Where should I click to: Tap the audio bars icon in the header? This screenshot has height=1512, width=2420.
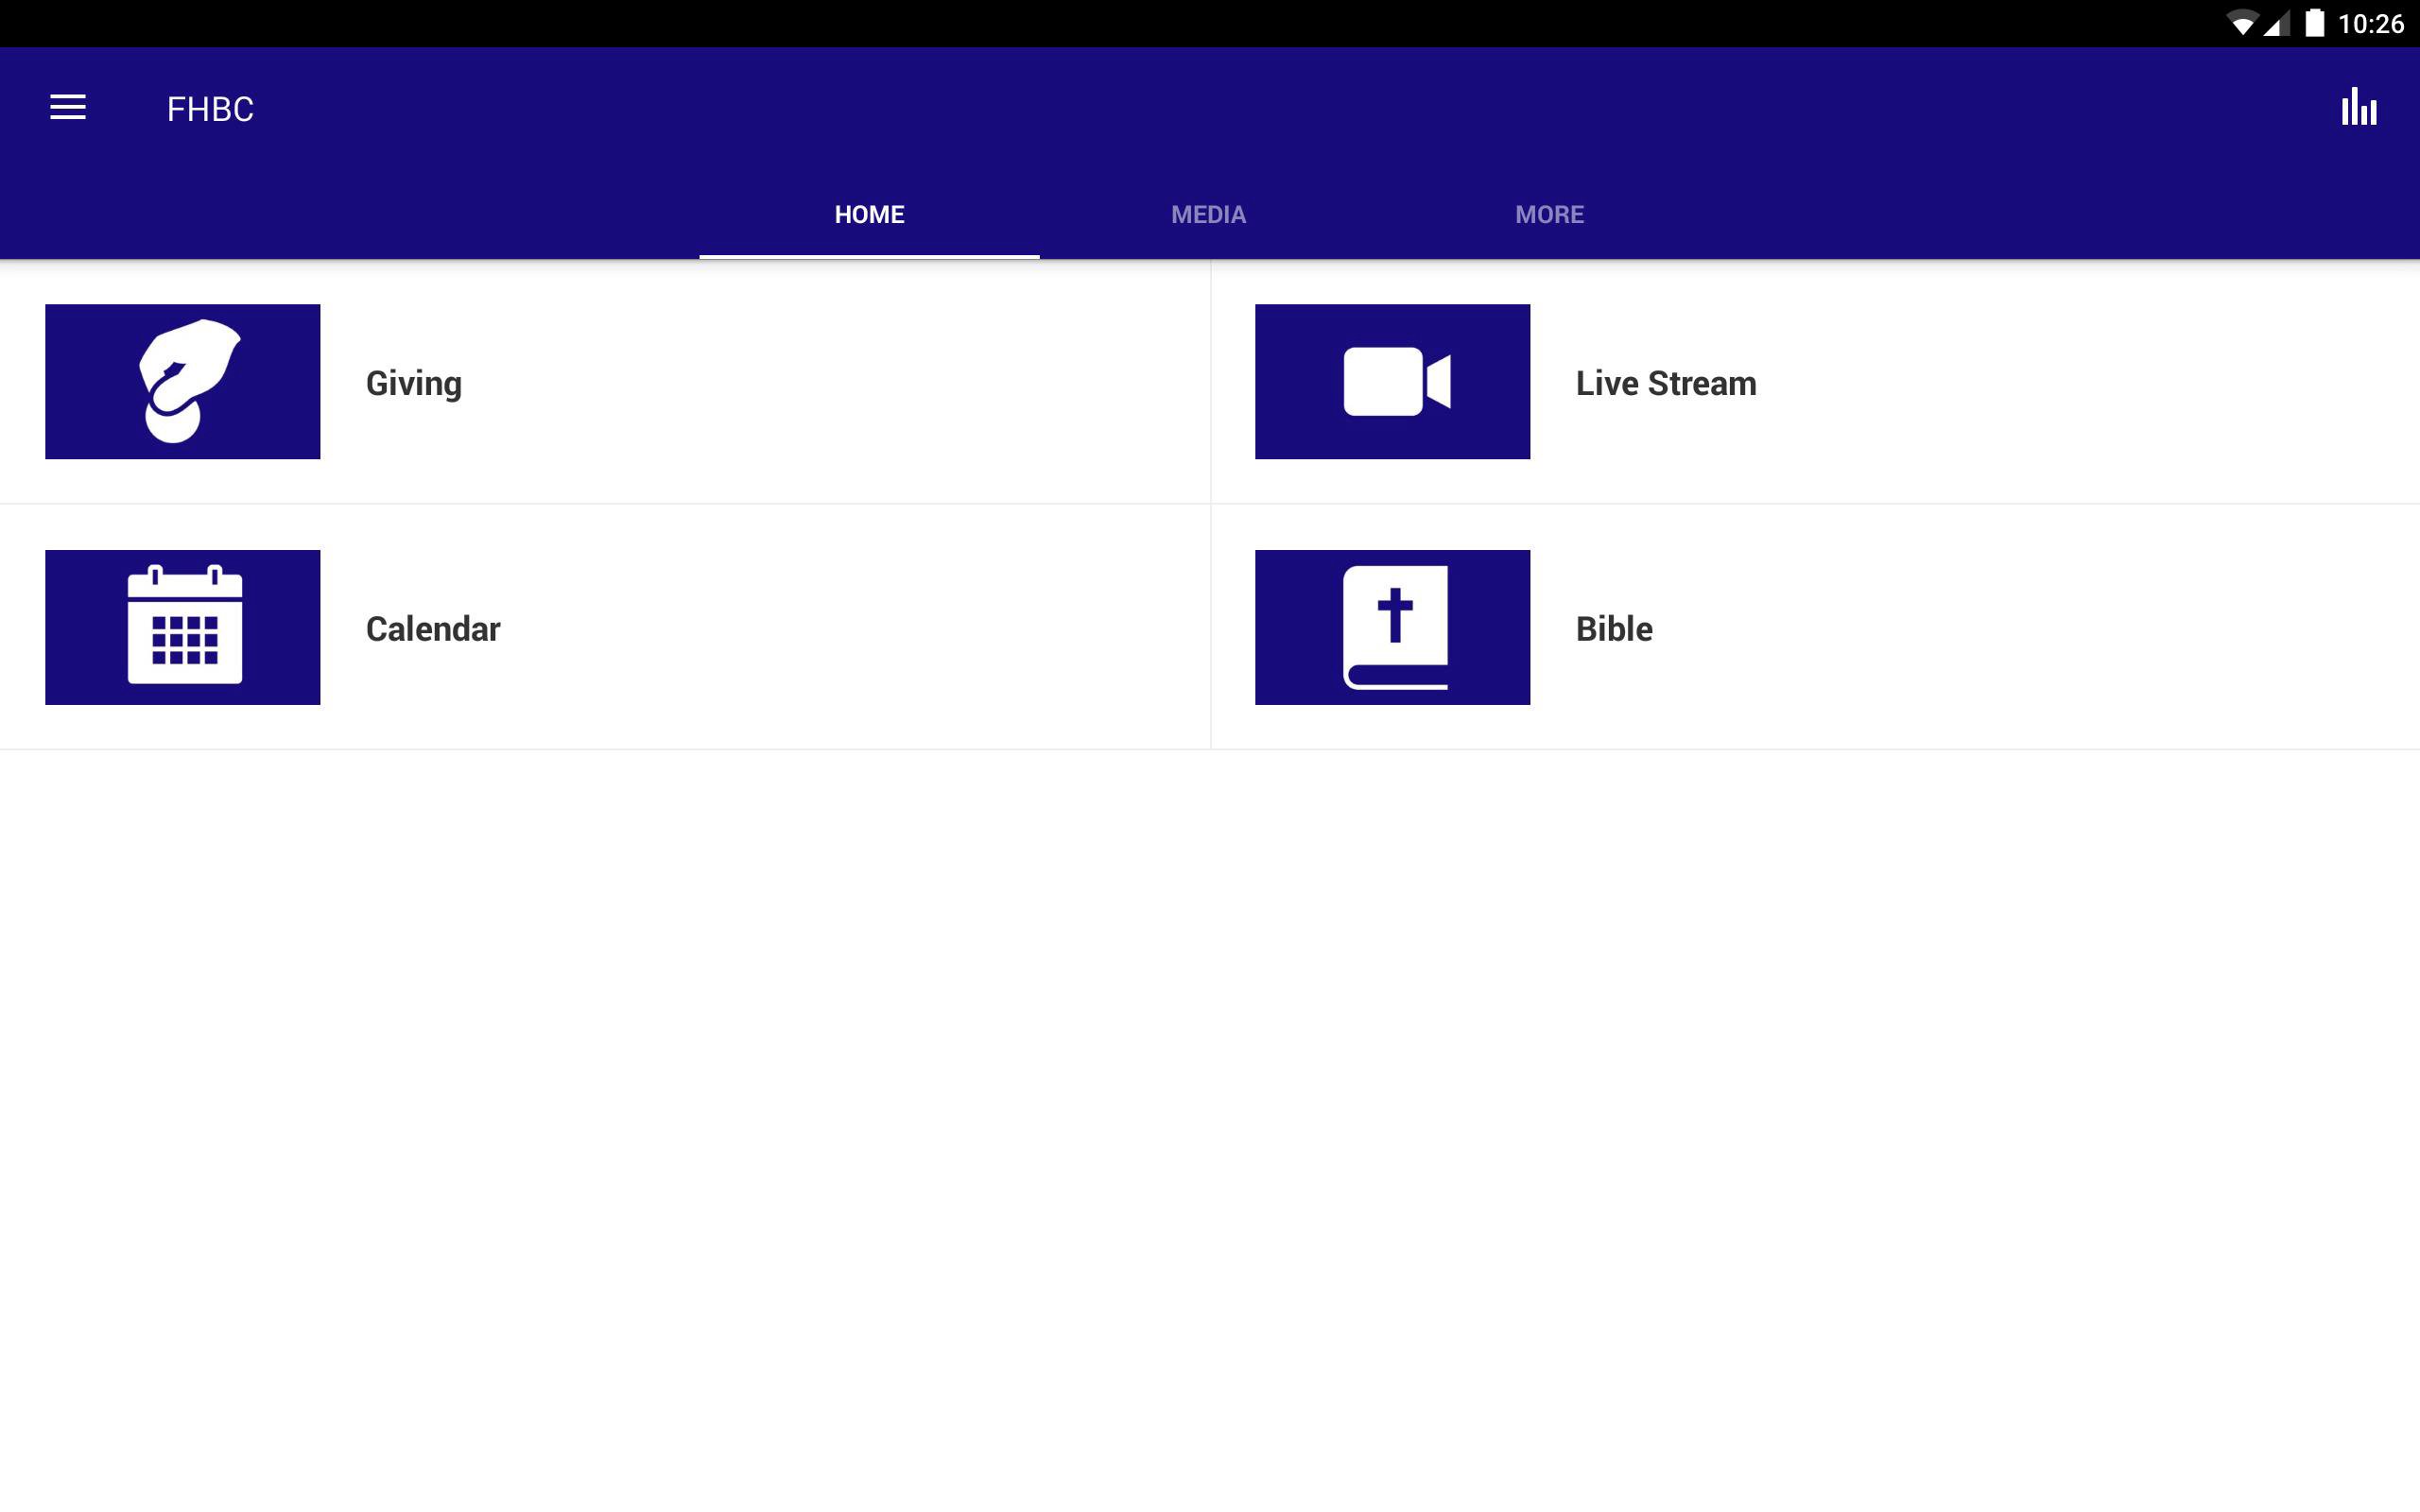[2358, 107]
